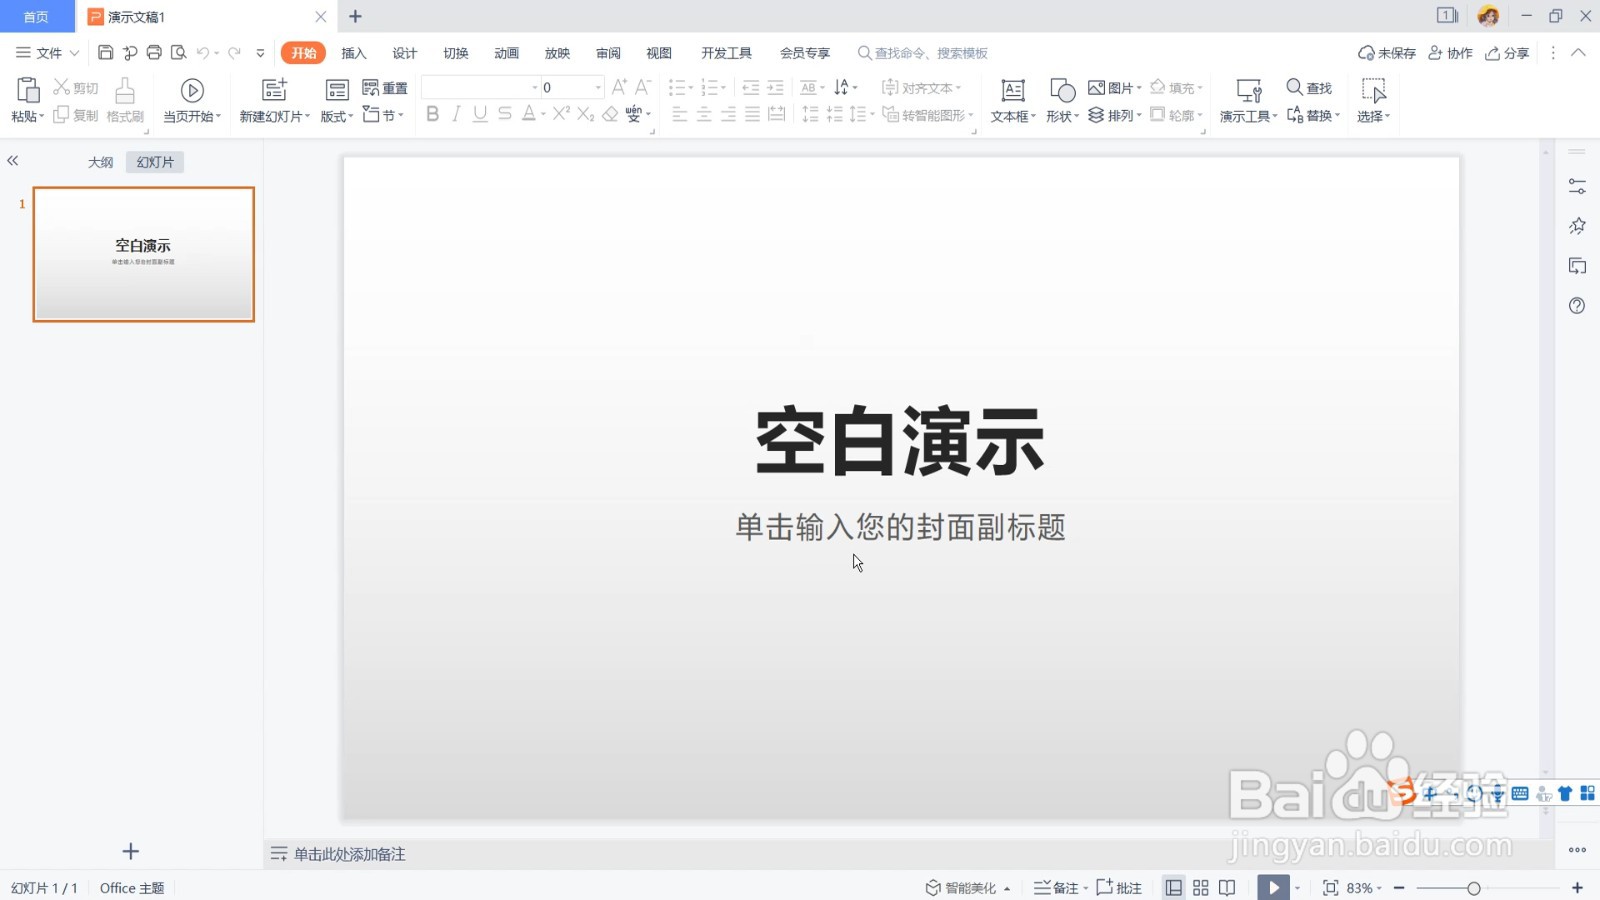Click the 批注 comments button
This screenshot has width=1600, height=900.
click(1119, 888)
